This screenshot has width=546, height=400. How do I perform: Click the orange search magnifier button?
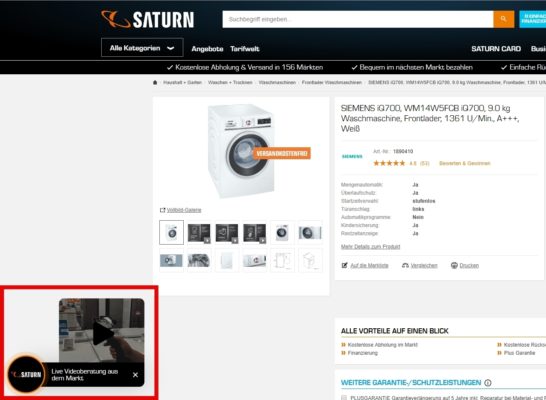[504, 19]
